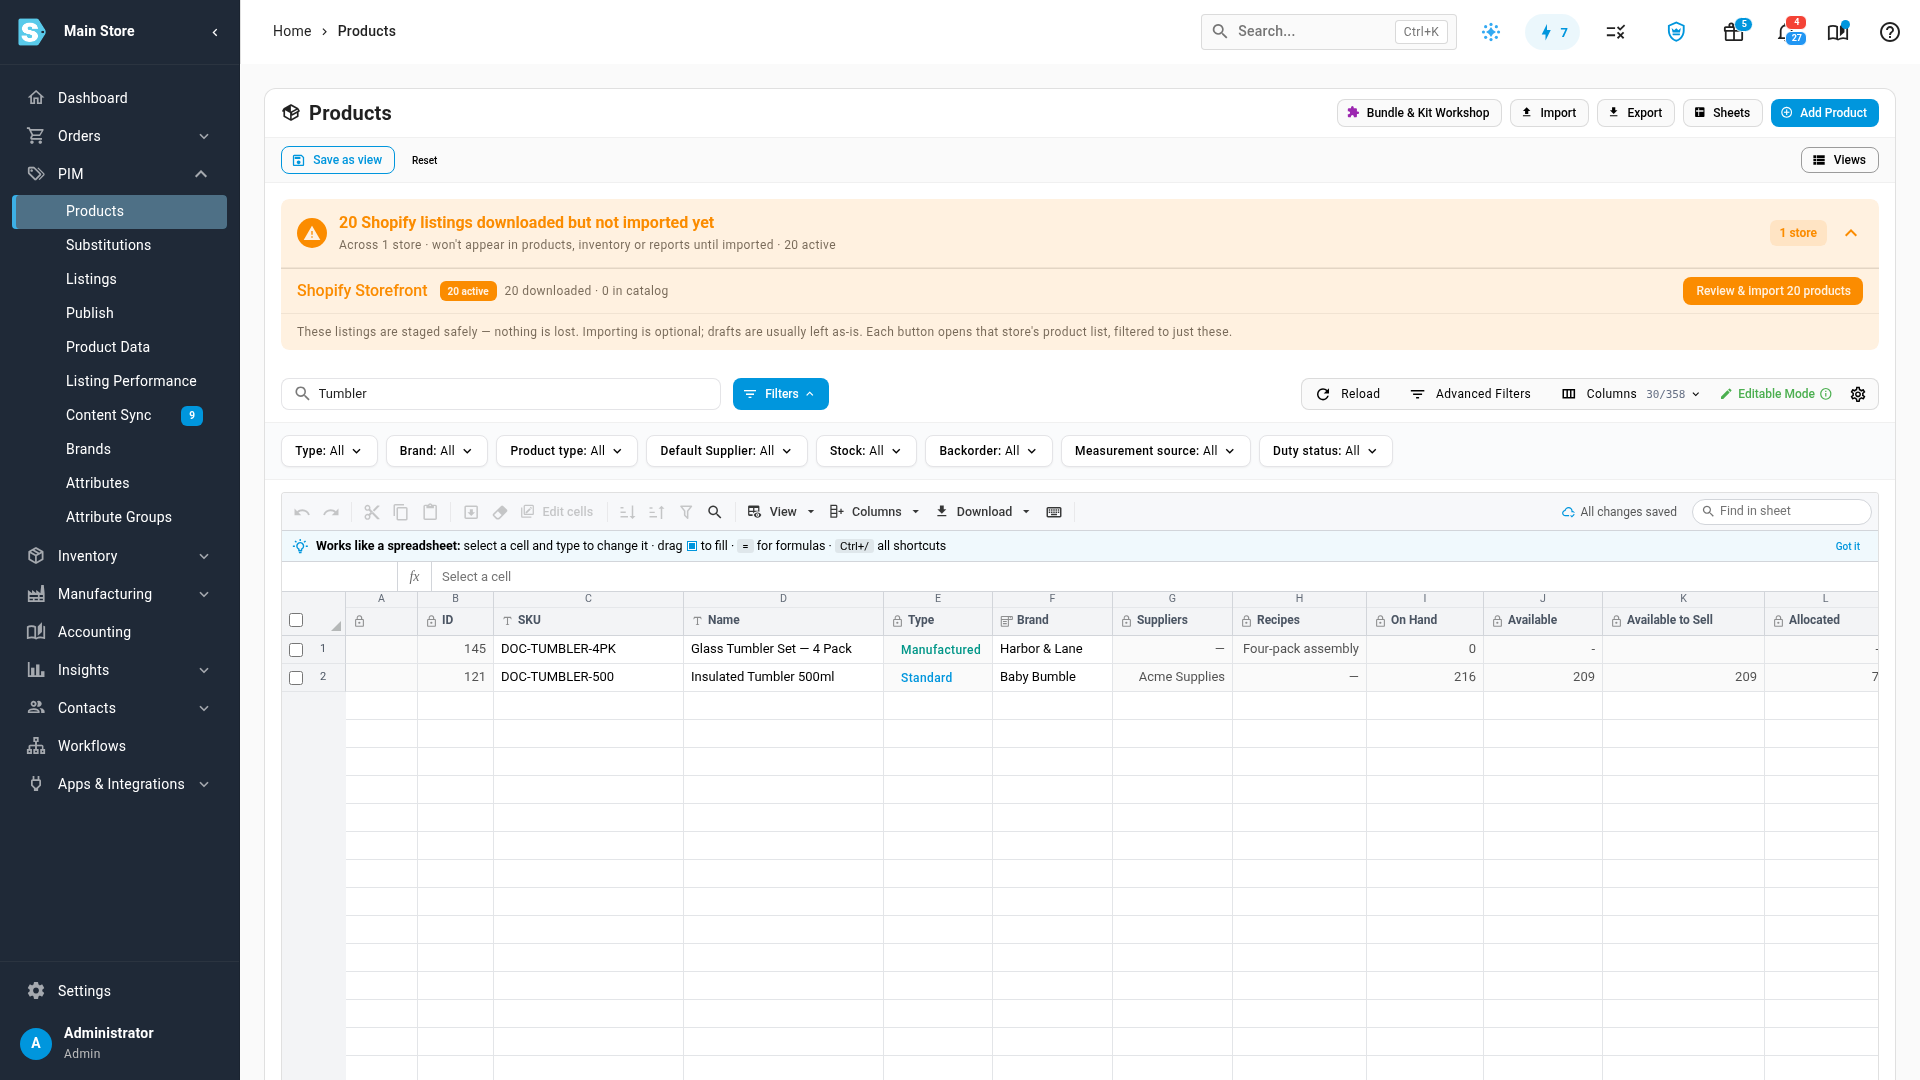
Task: Check the row for DOC-TUMBLER-500
Action: (x=296, y=678)
